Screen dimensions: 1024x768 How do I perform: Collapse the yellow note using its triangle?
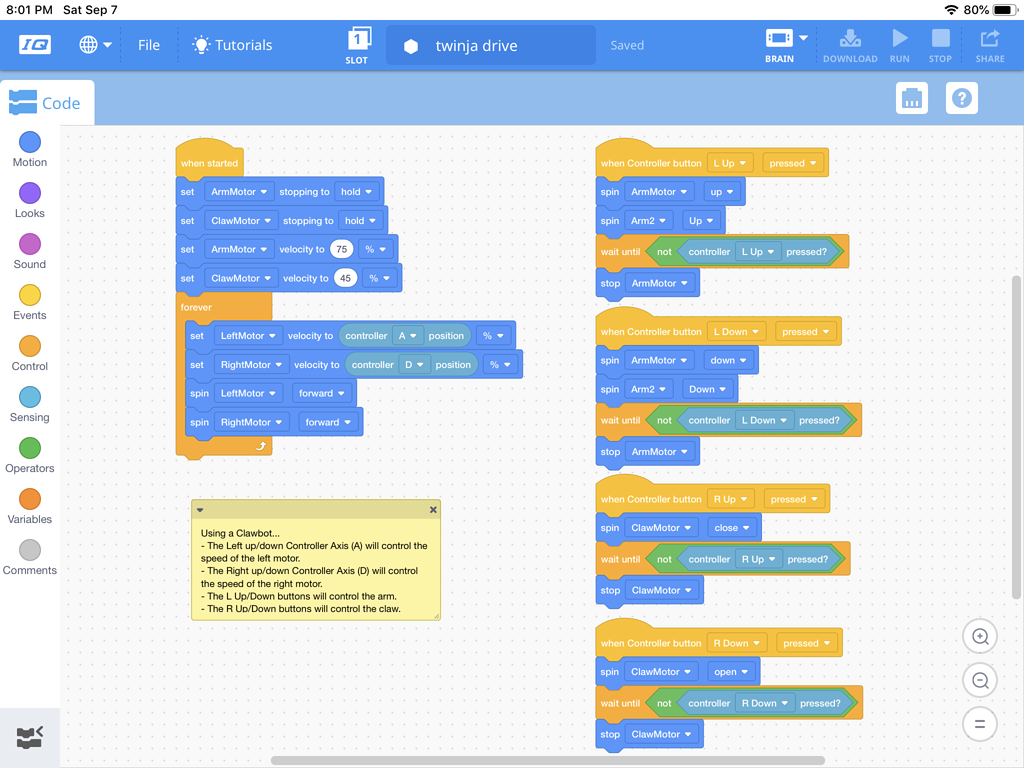[200, 510]
